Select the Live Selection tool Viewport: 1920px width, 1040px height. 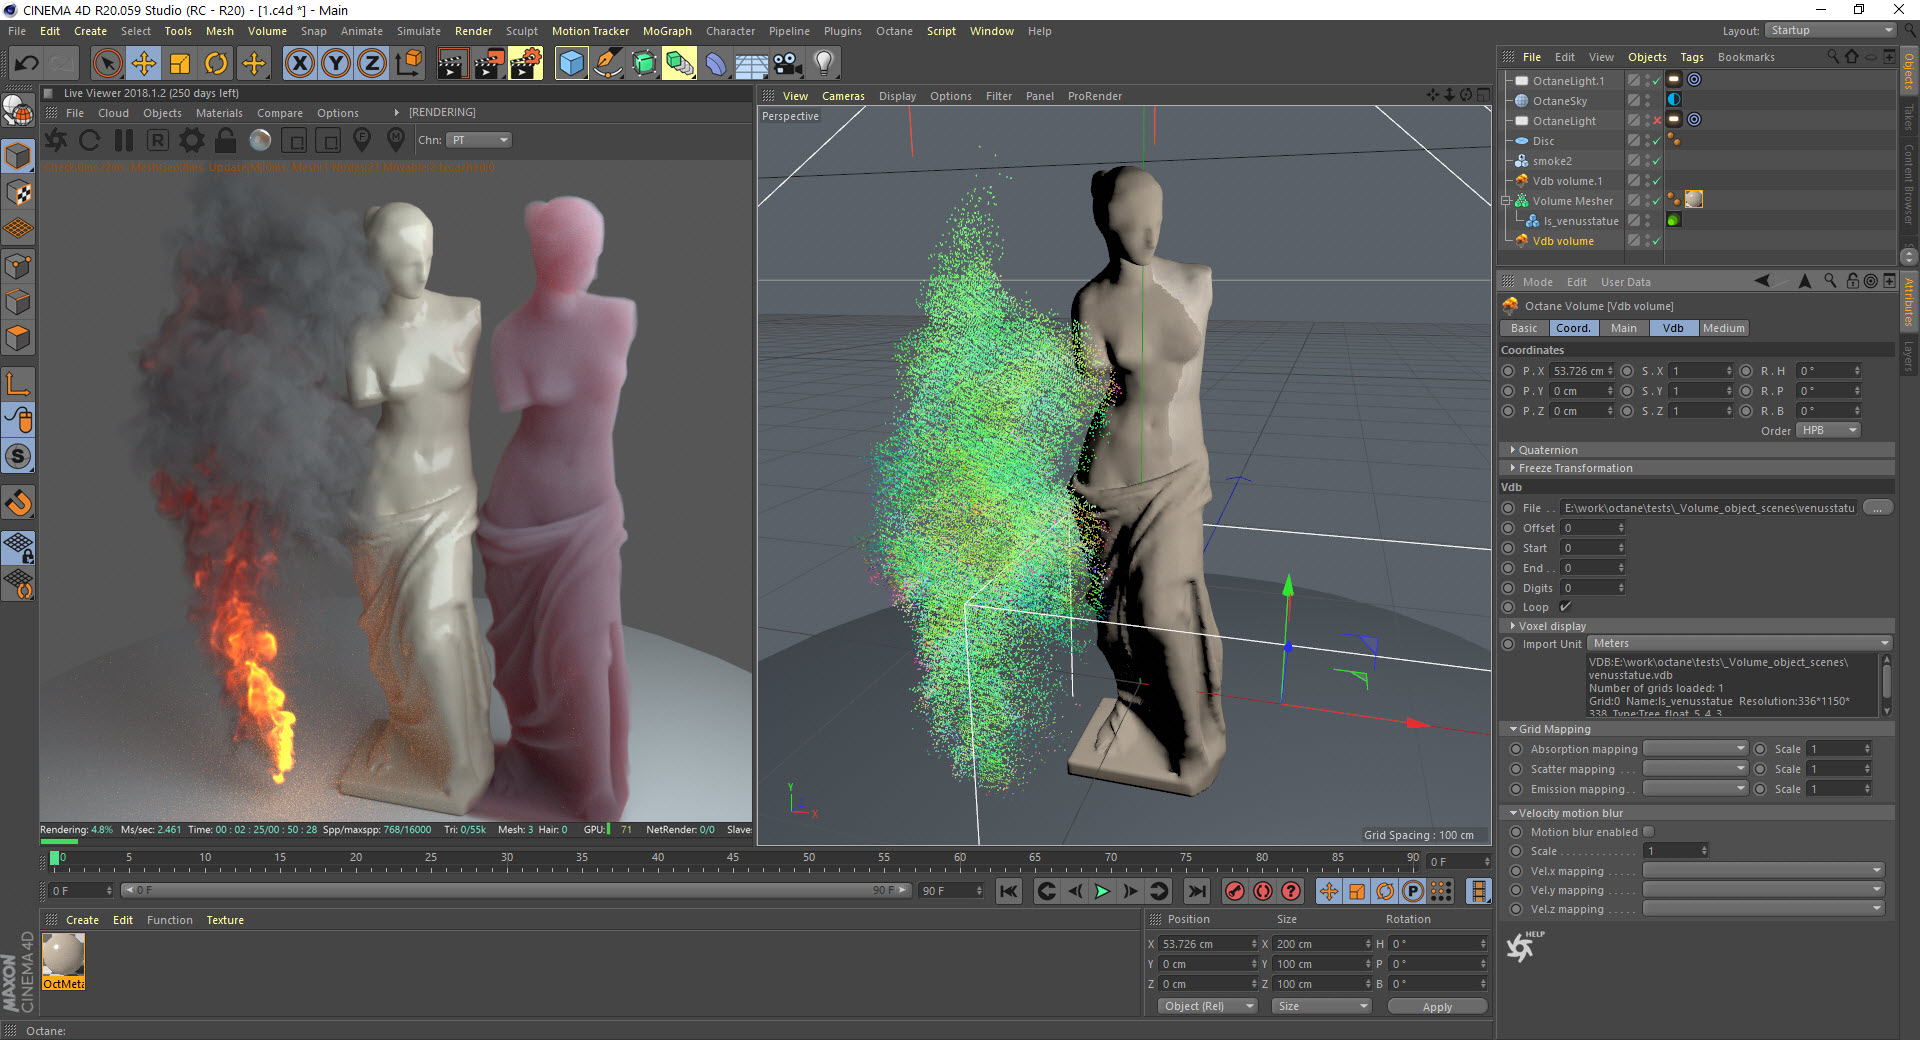(x=107, y=64)
